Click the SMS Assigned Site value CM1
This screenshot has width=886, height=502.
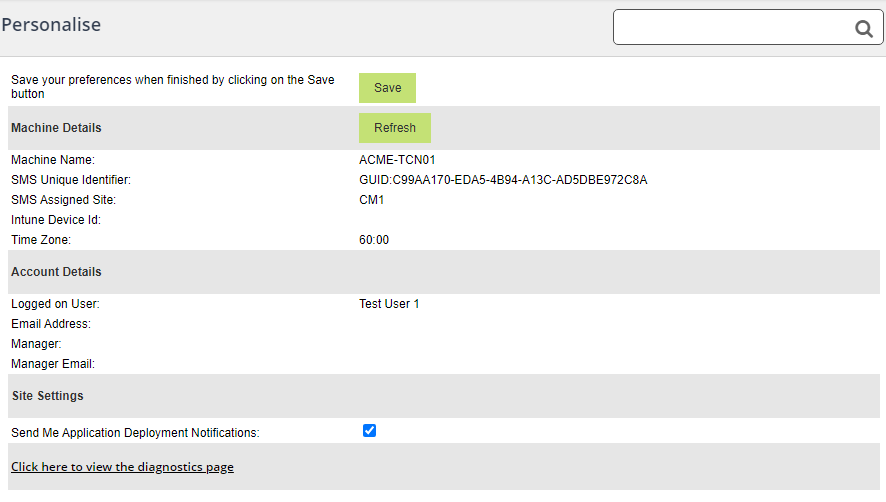coord(372,200)
